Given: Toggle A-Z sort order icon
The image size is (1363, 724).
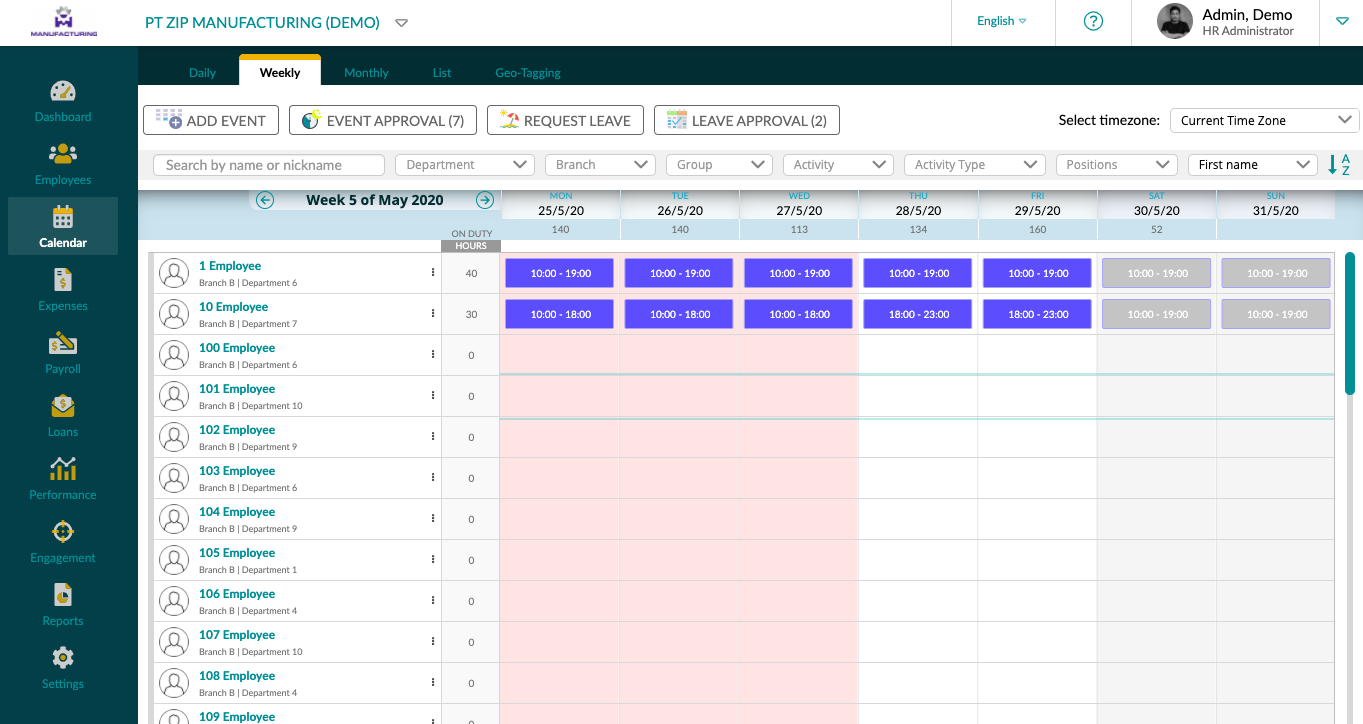Looking at the screenshot, I should (1339, 165).
